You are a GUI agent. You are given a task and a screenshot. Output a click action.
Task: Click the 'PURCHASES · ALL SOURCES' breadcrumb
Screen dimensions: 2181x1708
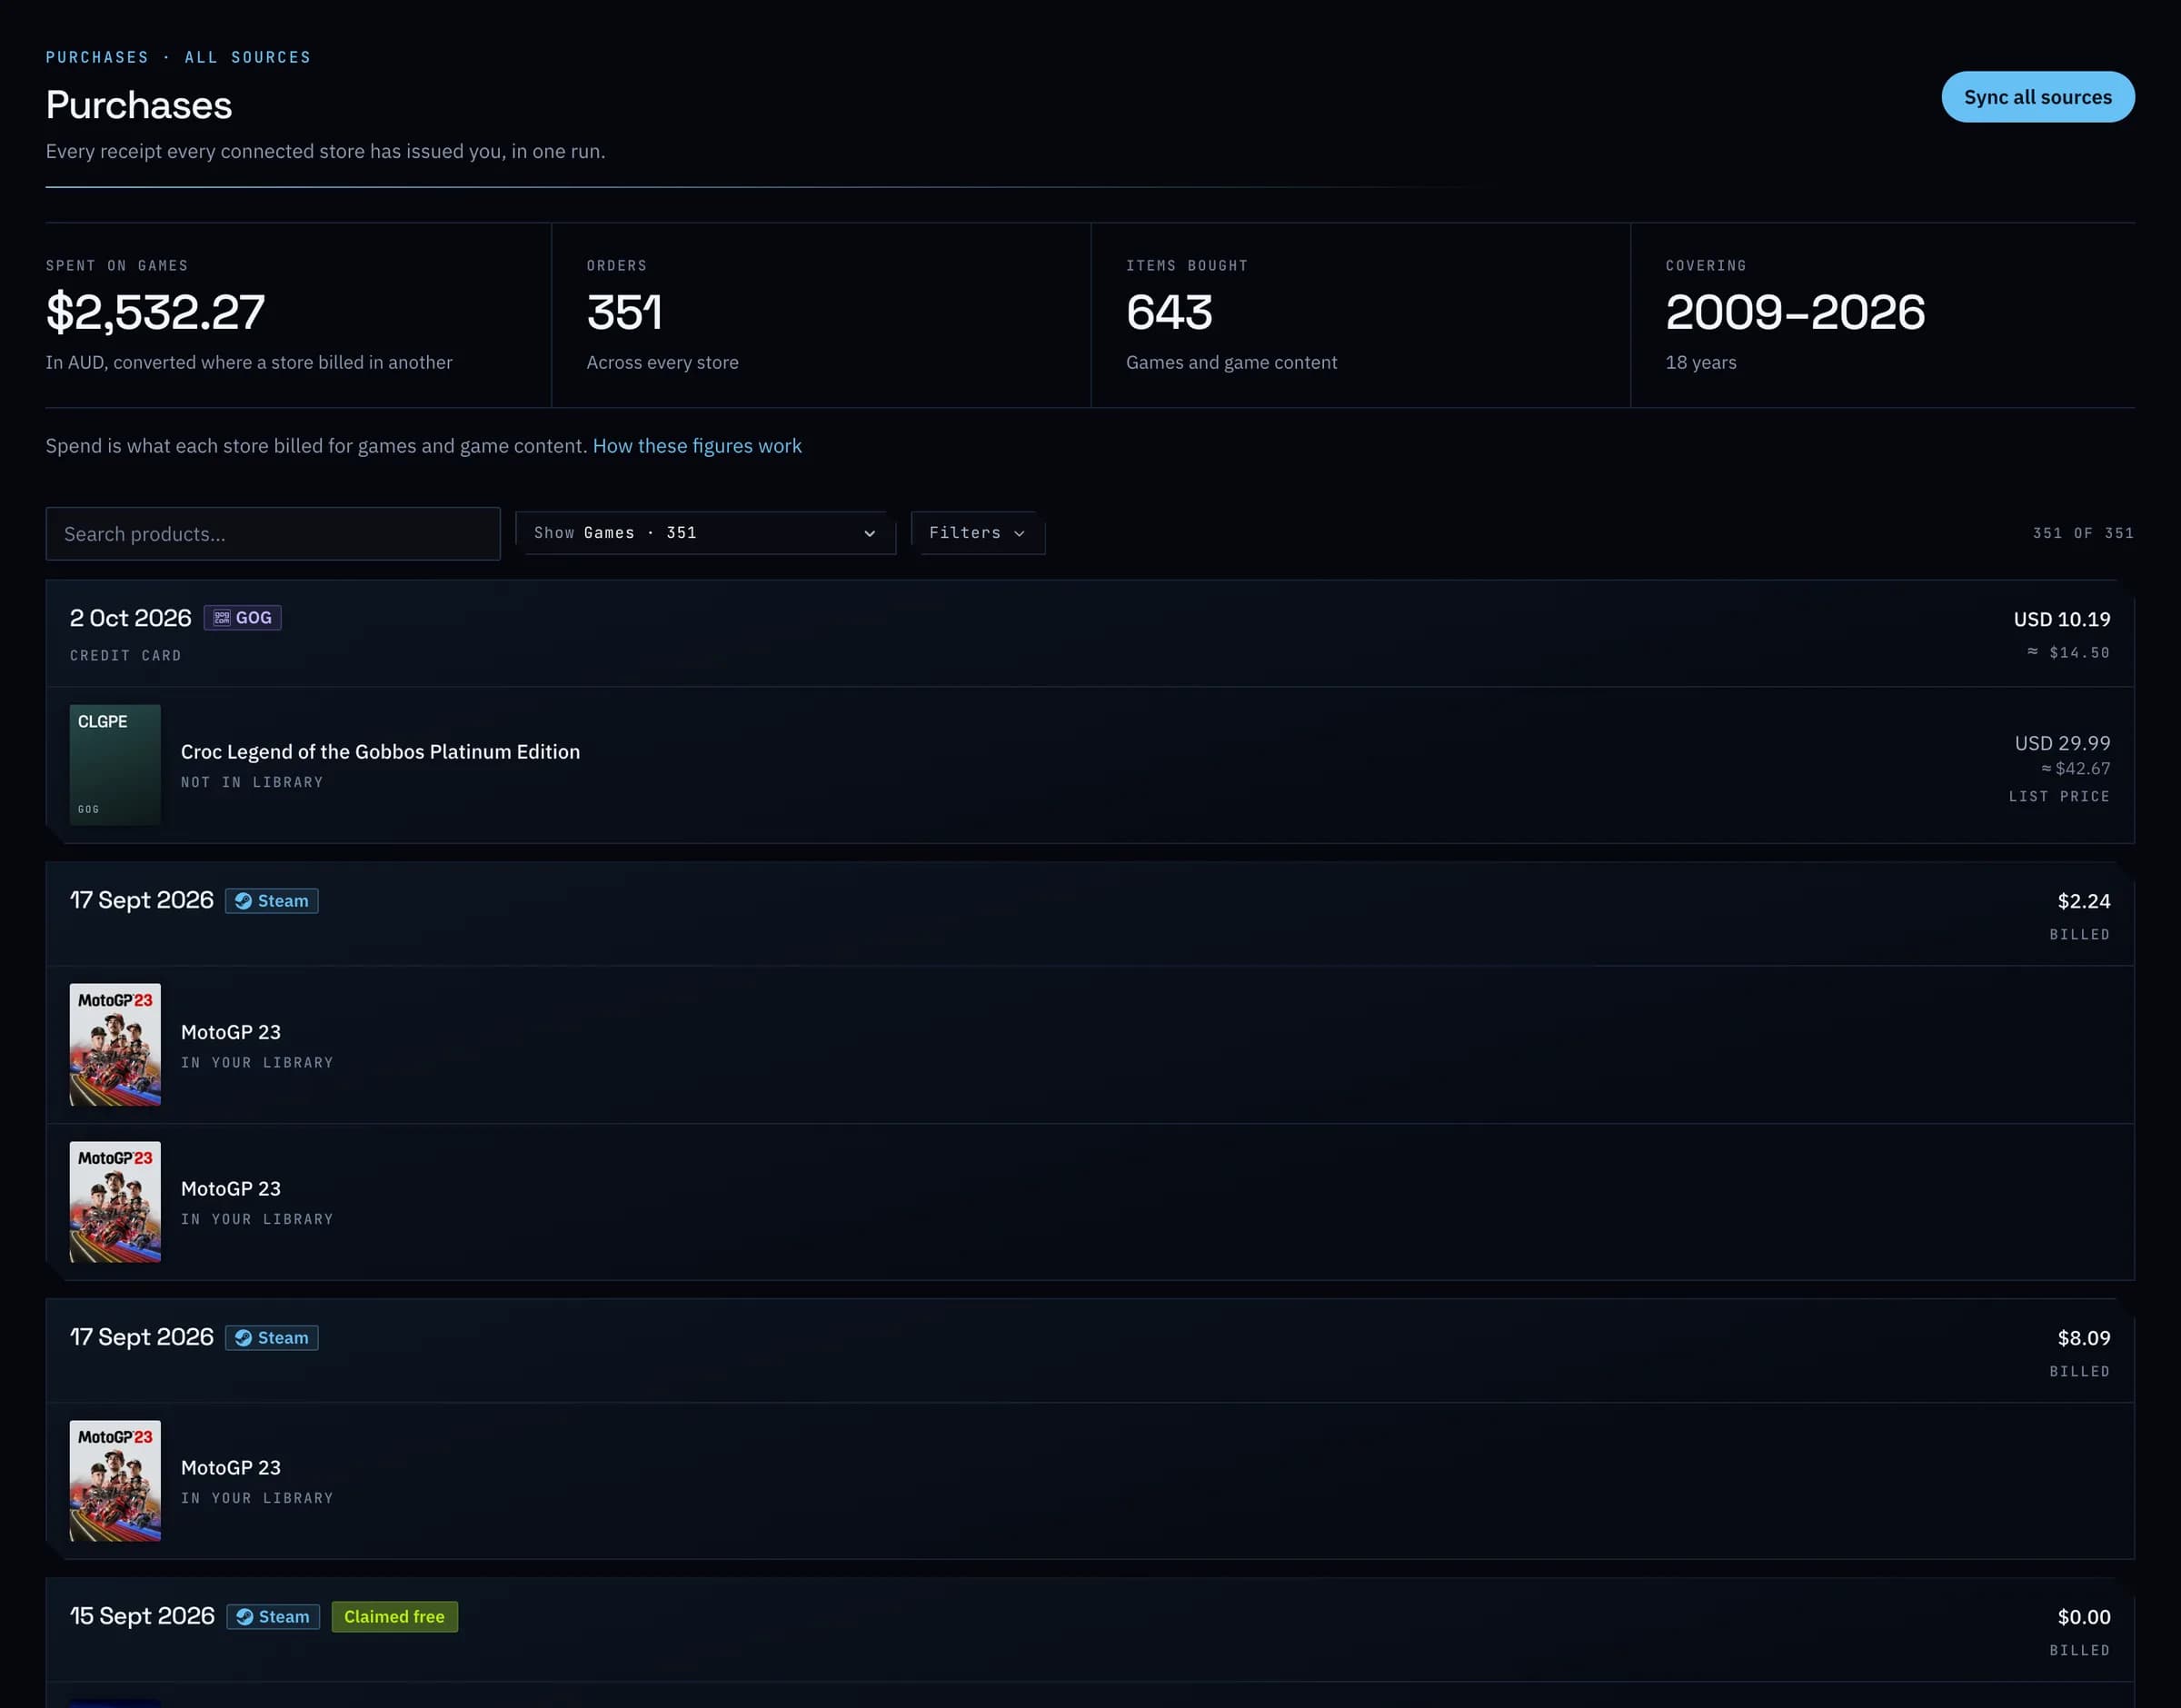pos(178,57)
